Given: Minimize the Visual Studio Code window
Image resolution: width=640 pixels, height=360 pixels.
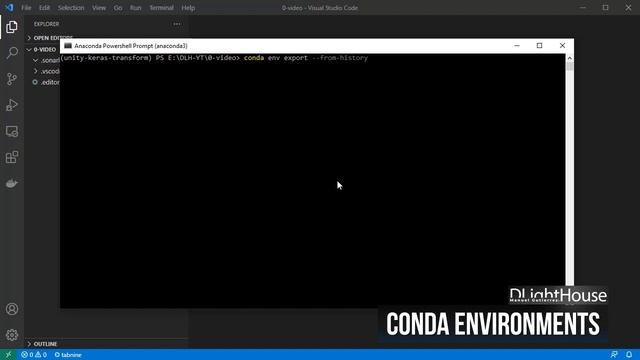Looking at the screenshot, I should pos(583,8).
